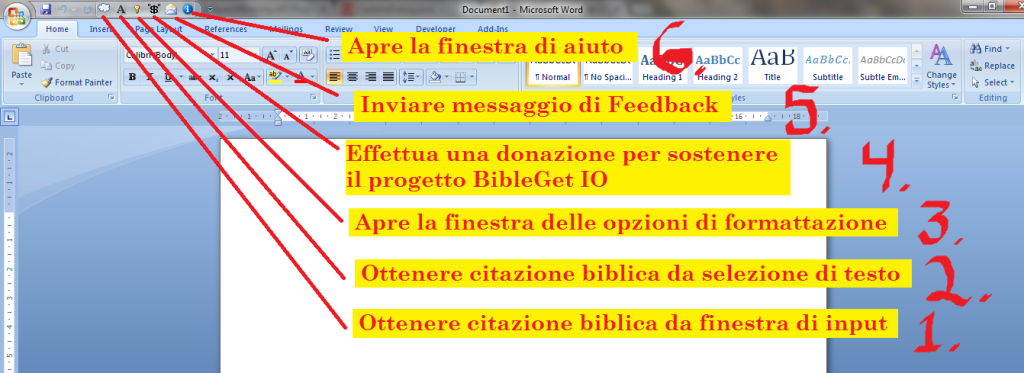Click the Save floppy disk icon
Image resolution: width=1024 pixels, height=373 pixels.
tap(46, 9)
